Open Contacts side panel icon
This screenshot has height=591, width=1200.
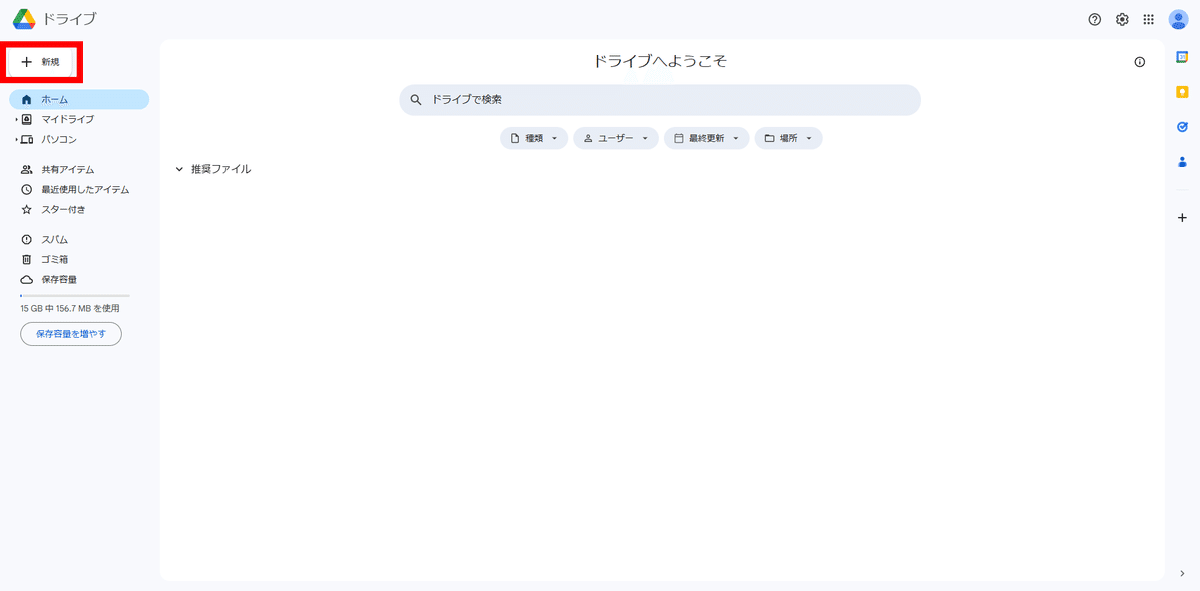[1182, 162]
